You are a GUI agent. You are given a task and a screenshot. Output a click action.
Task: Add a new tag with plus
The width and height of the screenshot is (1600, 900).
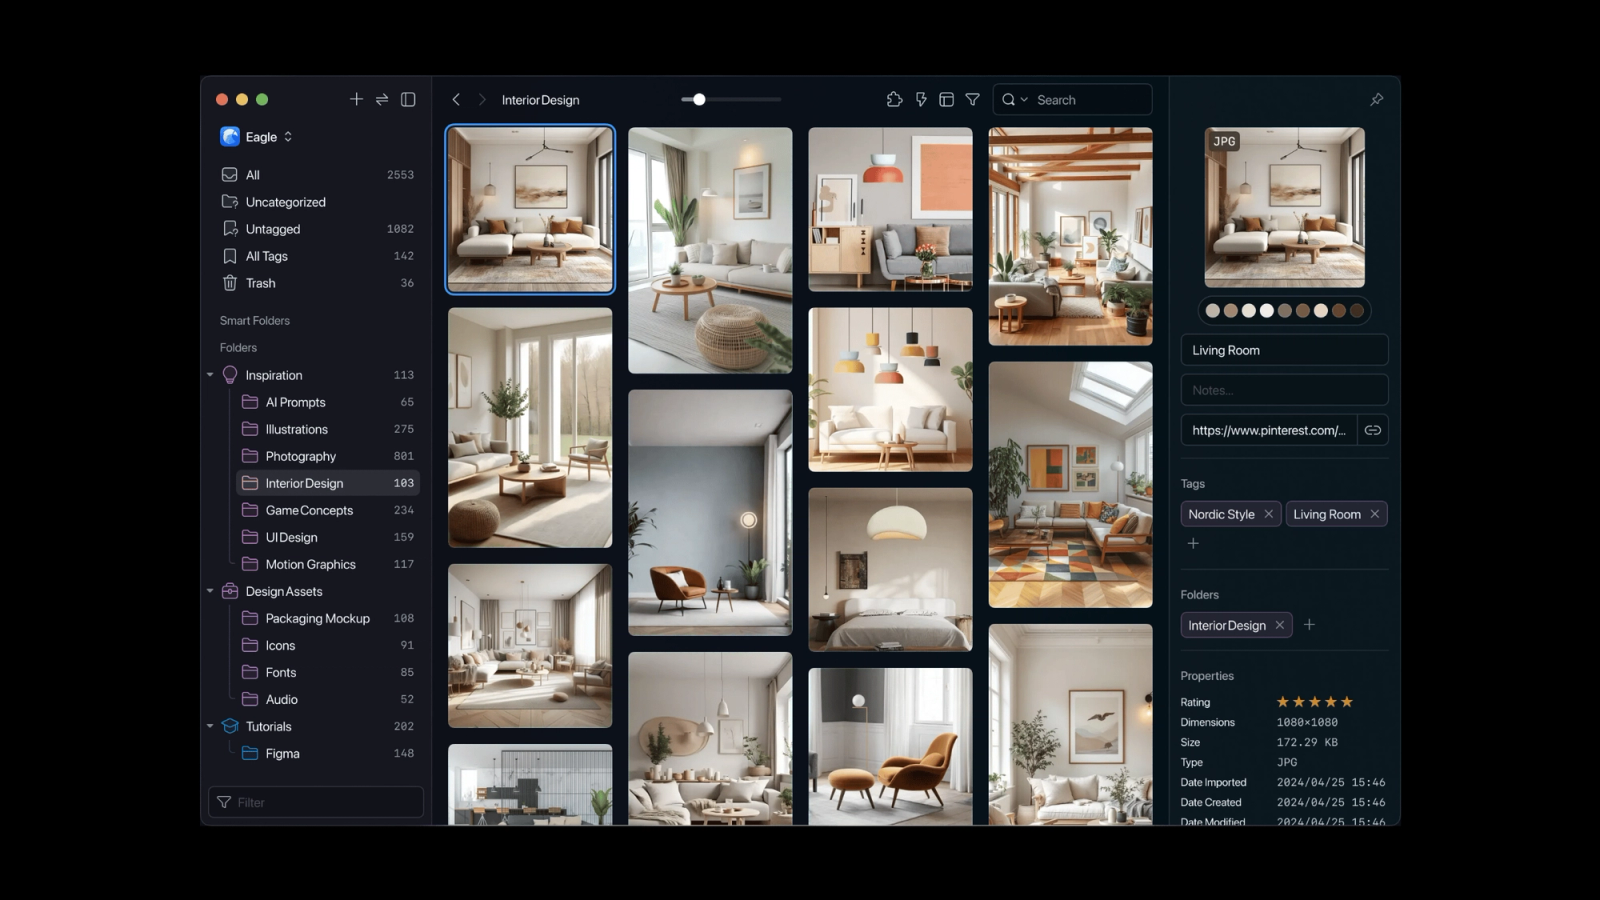coord(1193,543)
